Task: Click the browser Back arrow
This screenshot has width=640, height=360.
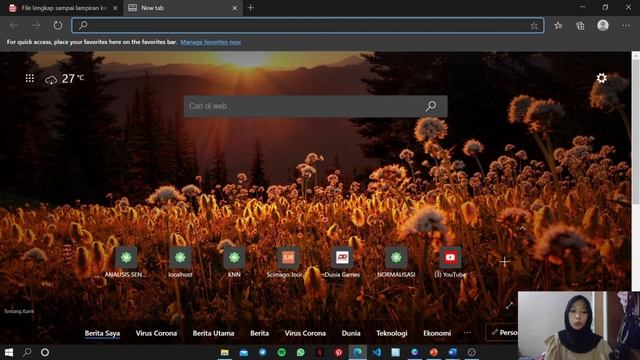Action: 14,25
